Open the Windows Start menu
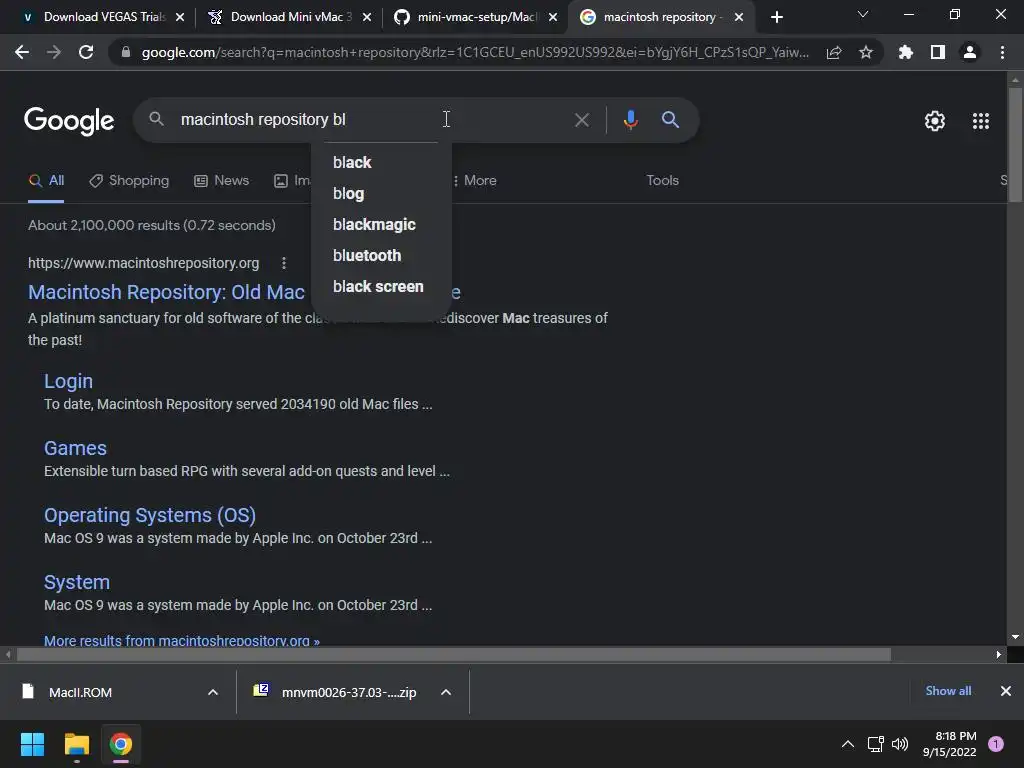 coord(32,744)
